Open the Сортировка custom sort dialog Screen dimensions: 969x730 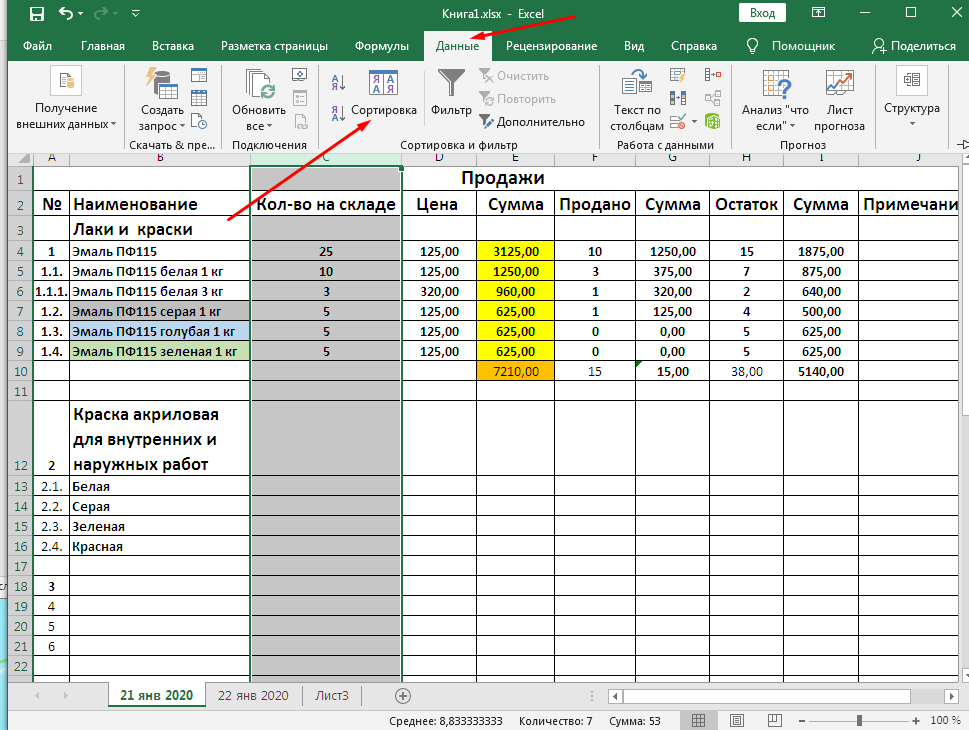pyautogui.click(x=383, y=92)
